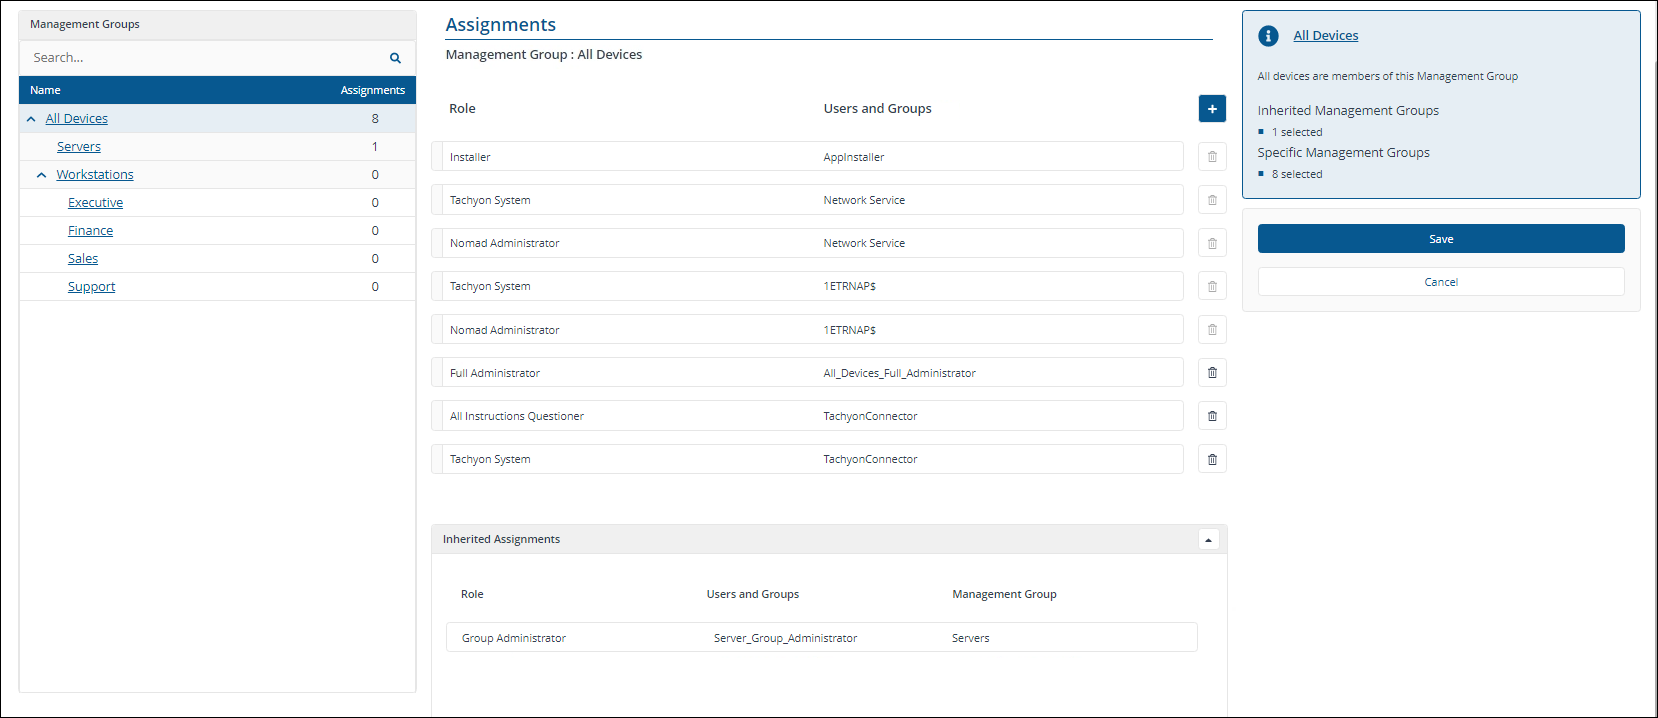Cancel the assignment changes
Image resolution: width=1658 pixels, height=718 pixels.
[1440, 282]
